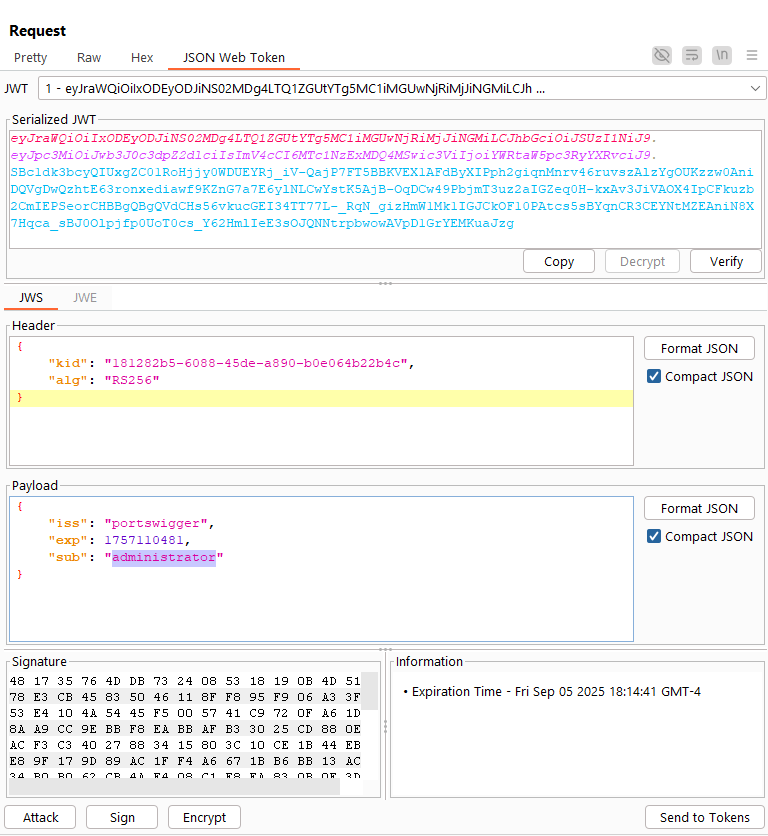Select the JWE tab
768x836 pixels.
tap(85, 298)
